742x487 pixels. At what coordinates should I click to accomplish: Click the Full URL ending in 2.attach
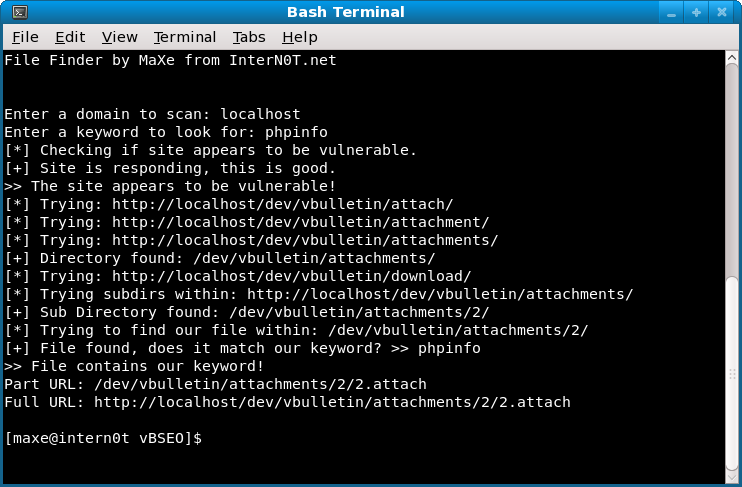tap(332, 402)
